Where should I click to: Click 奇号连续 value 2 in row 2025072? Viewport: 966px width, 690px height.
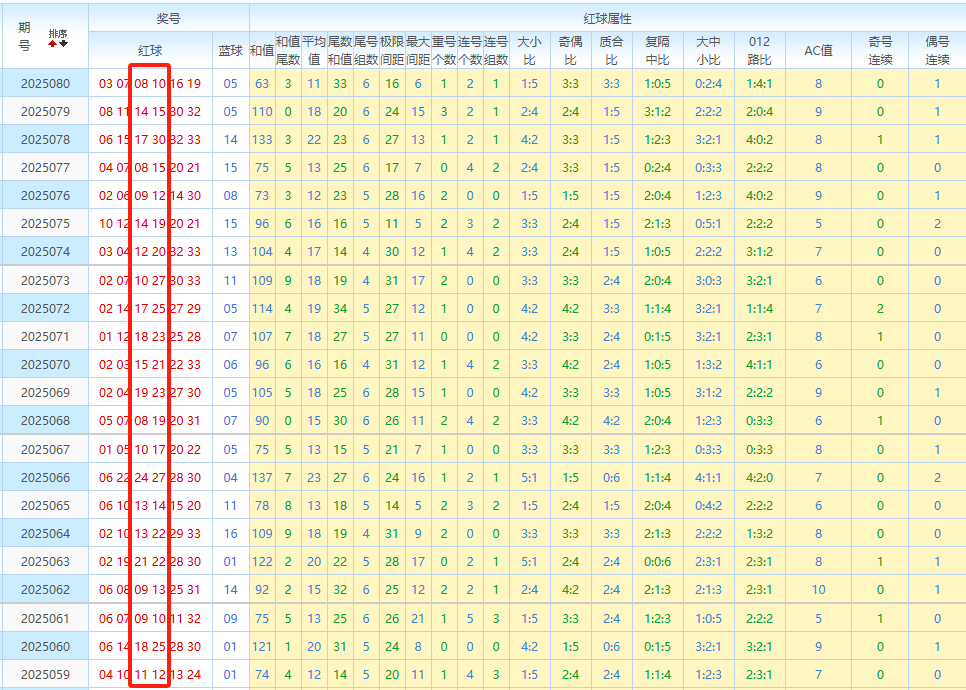pos(880,309)
